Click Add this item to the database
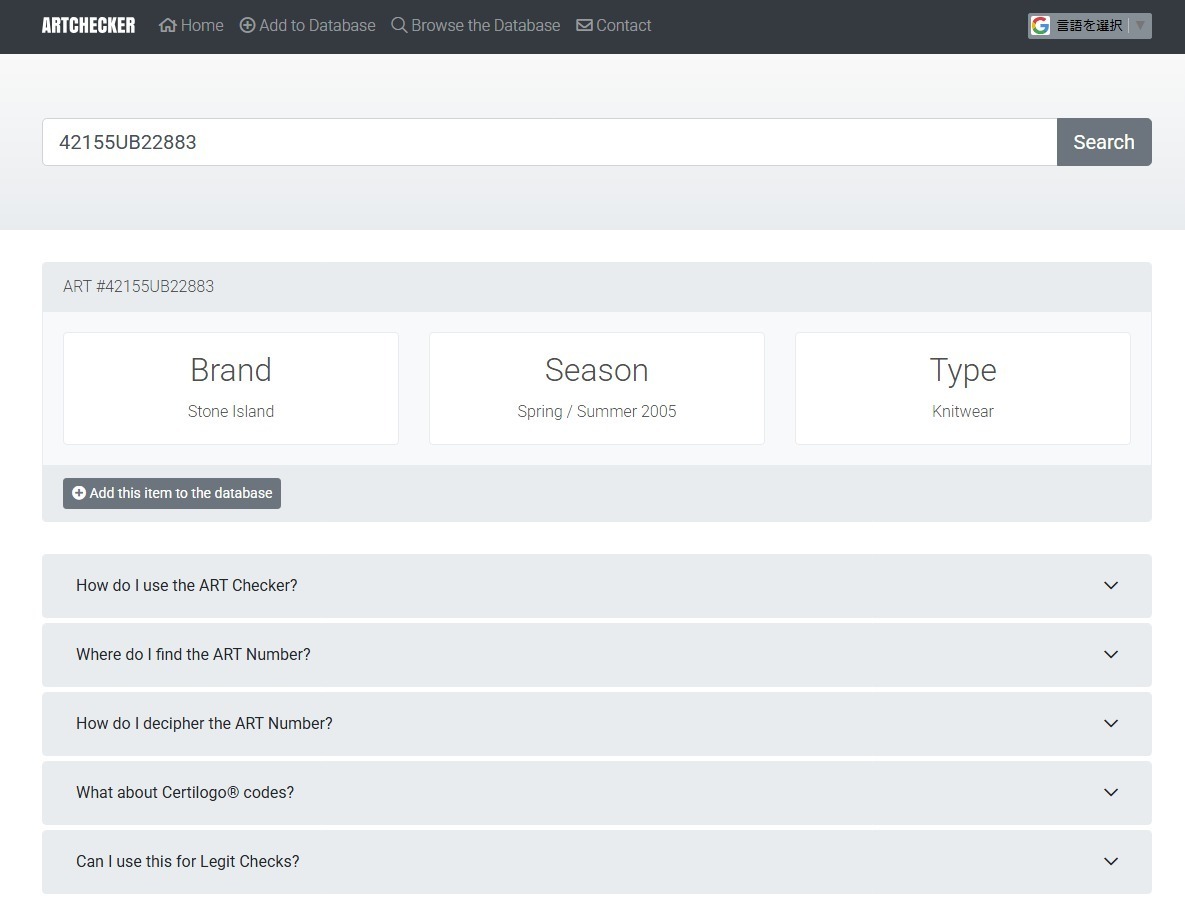Viewport: 1185px width, 912px height. pyautogui.click(x=172, y=493)
